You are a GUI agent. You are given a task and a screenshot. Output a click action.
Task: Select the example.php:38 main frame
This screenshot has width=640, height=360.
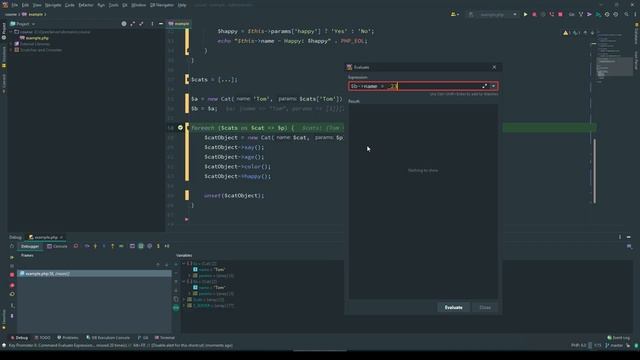(94, 273)
